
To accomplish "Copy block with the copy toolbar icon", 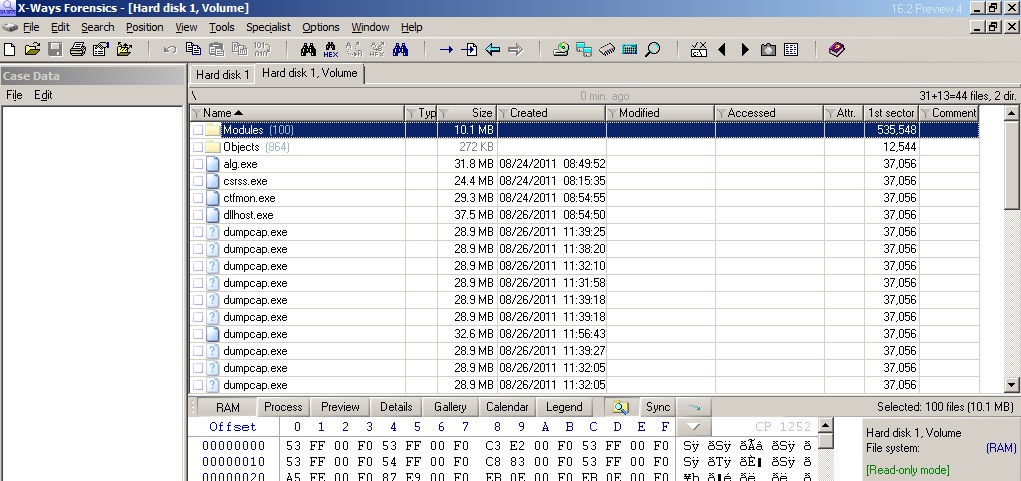I will coord(193,49).
